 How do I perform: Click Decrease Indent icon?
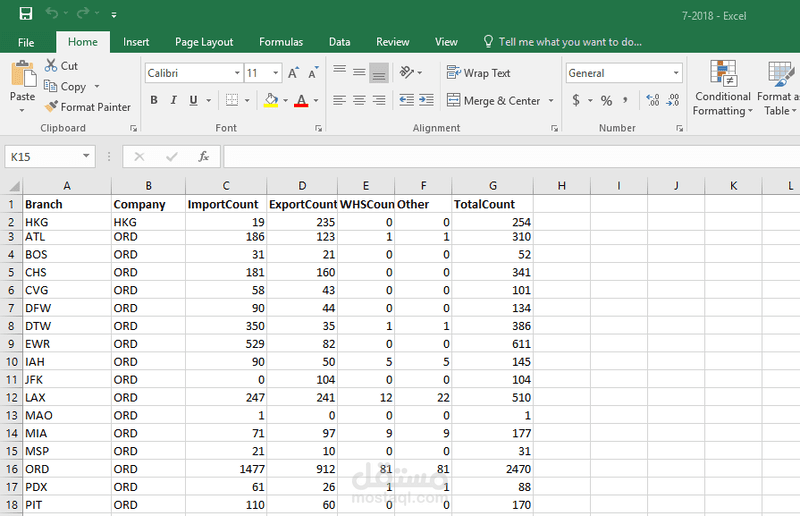[407, 100]
